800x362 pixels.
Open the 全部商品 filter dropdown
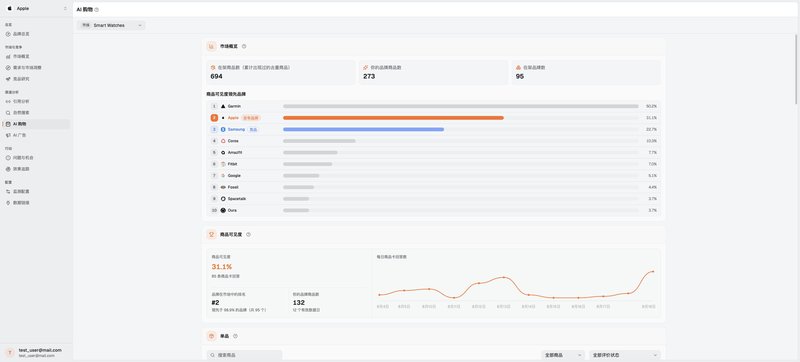point(563,355)
